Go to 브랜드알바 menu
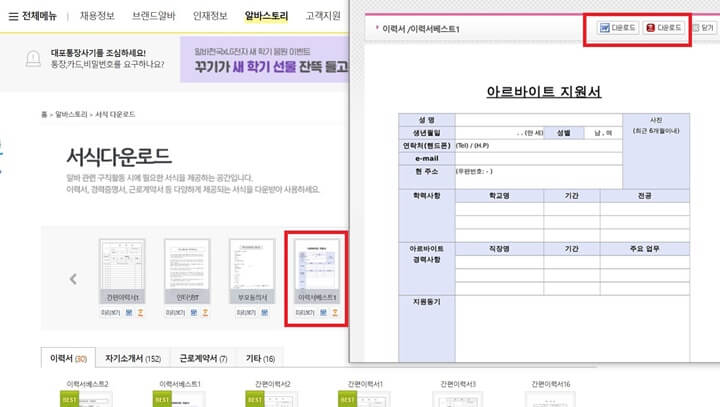This screenshot has height=407, width=720. (153, 16)
